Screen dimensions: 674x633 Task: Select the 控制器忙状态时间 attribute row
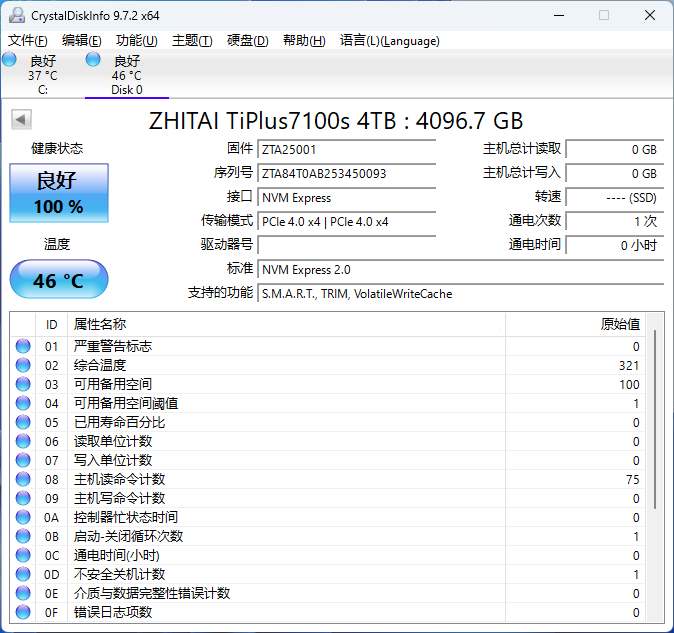pyautogui.click(x=328, y=517)
